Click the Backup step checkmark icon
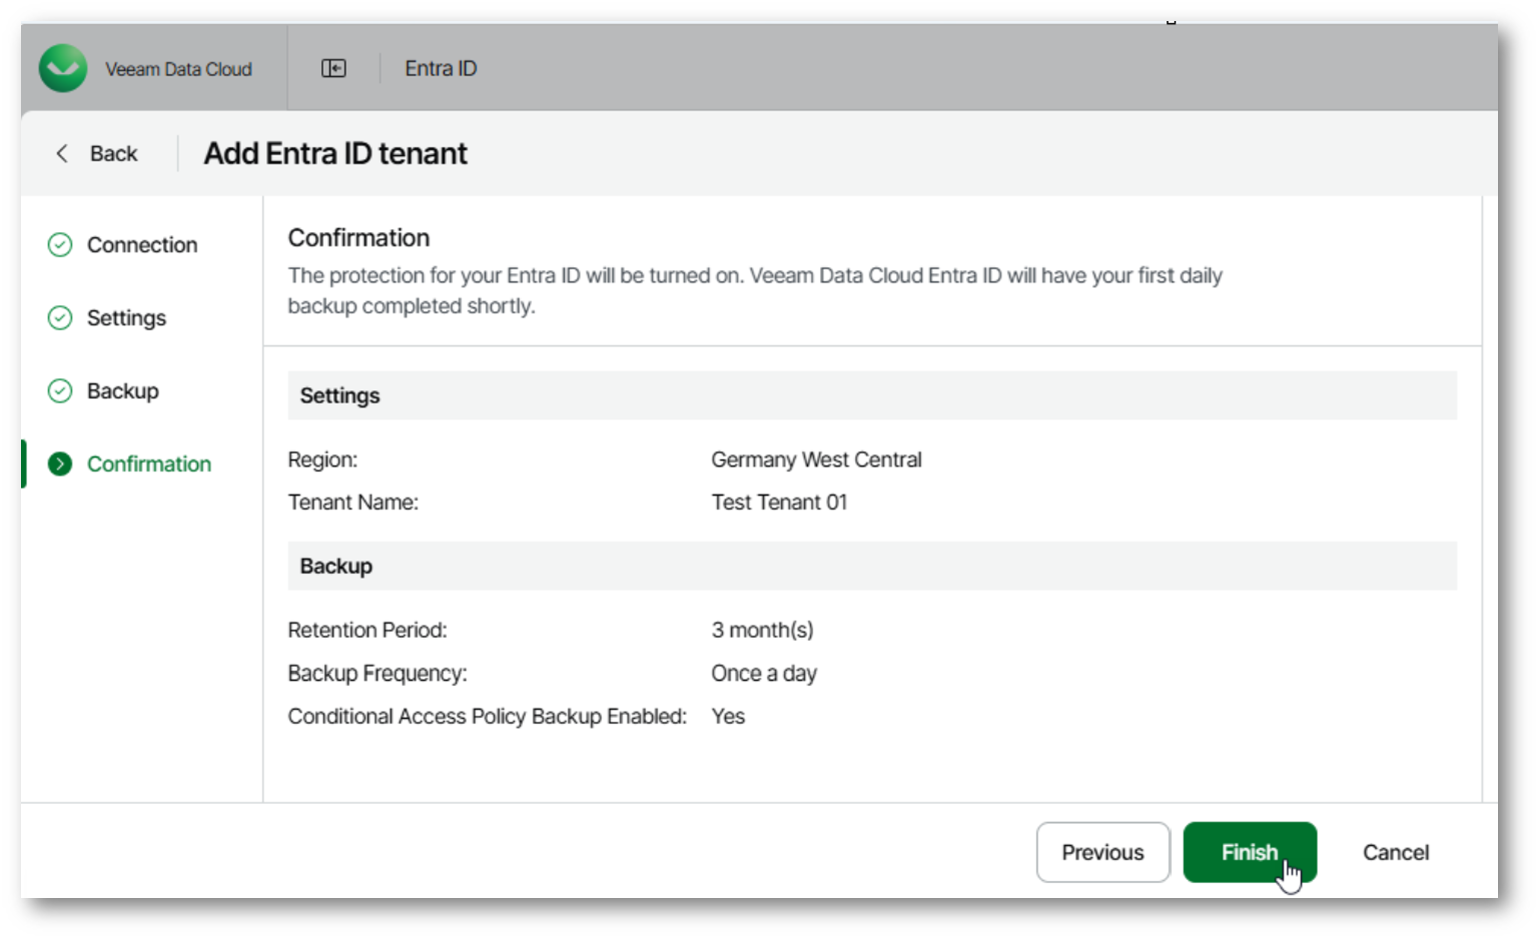 coord(60,391)
